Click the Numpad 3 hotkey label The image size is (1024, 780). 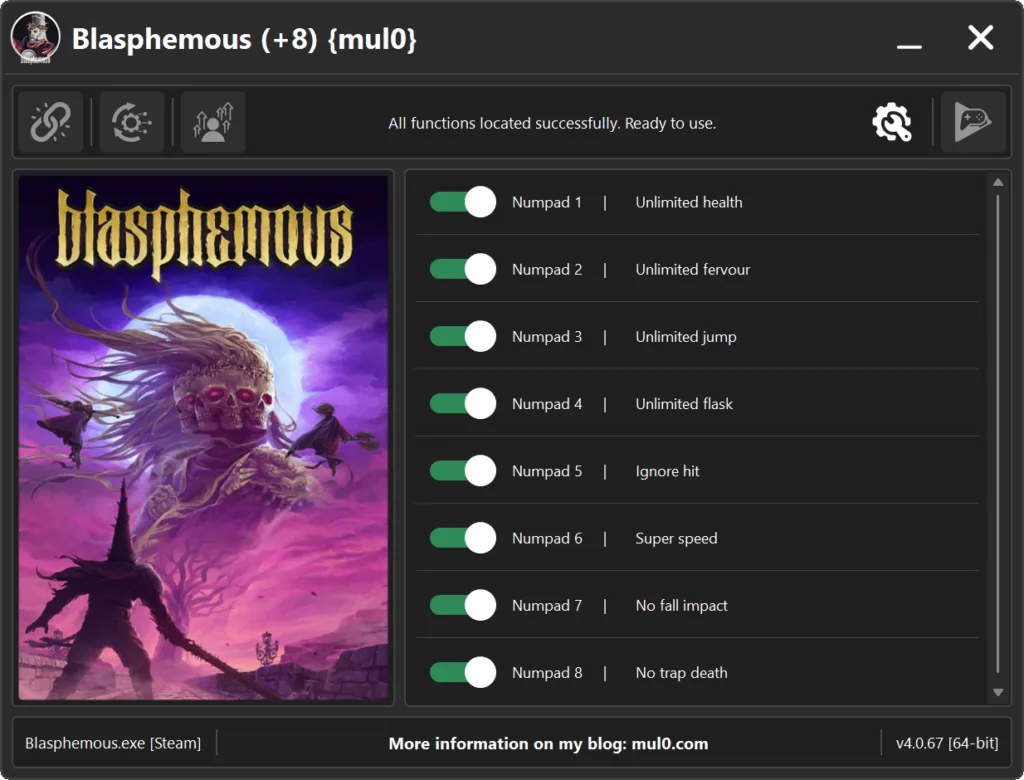547,337
